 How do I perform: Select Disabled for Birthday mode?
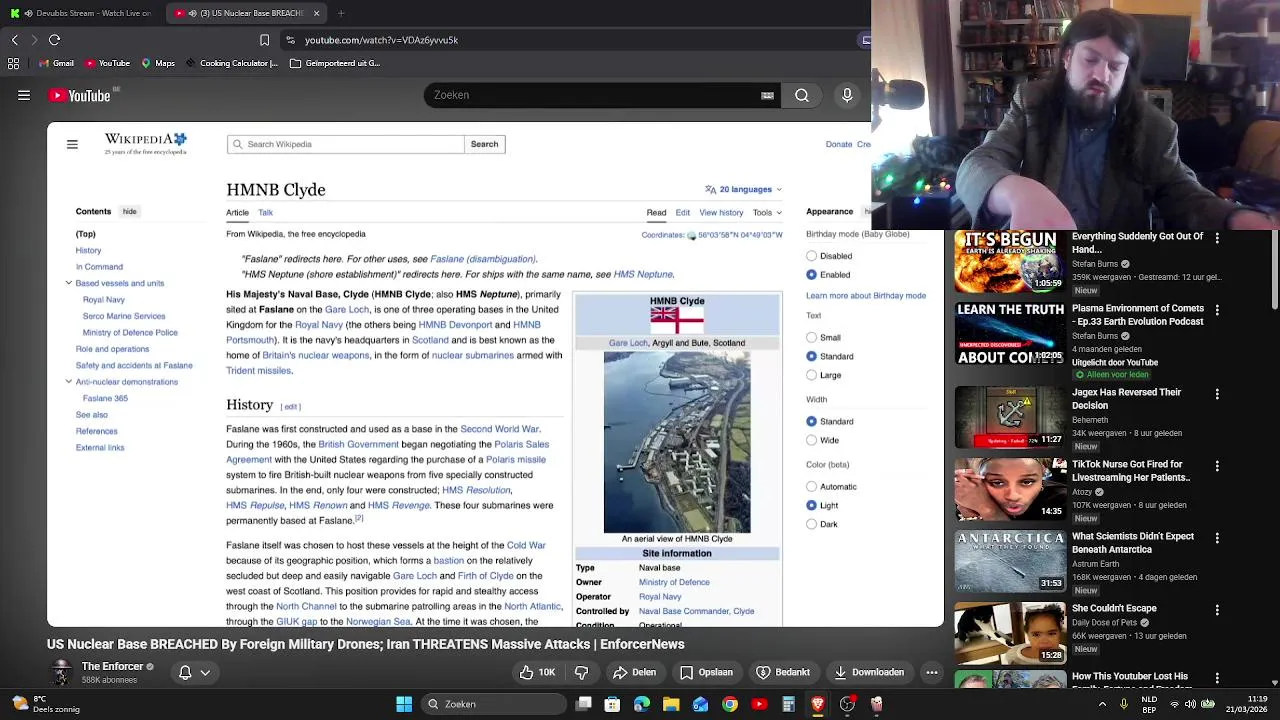812,256
